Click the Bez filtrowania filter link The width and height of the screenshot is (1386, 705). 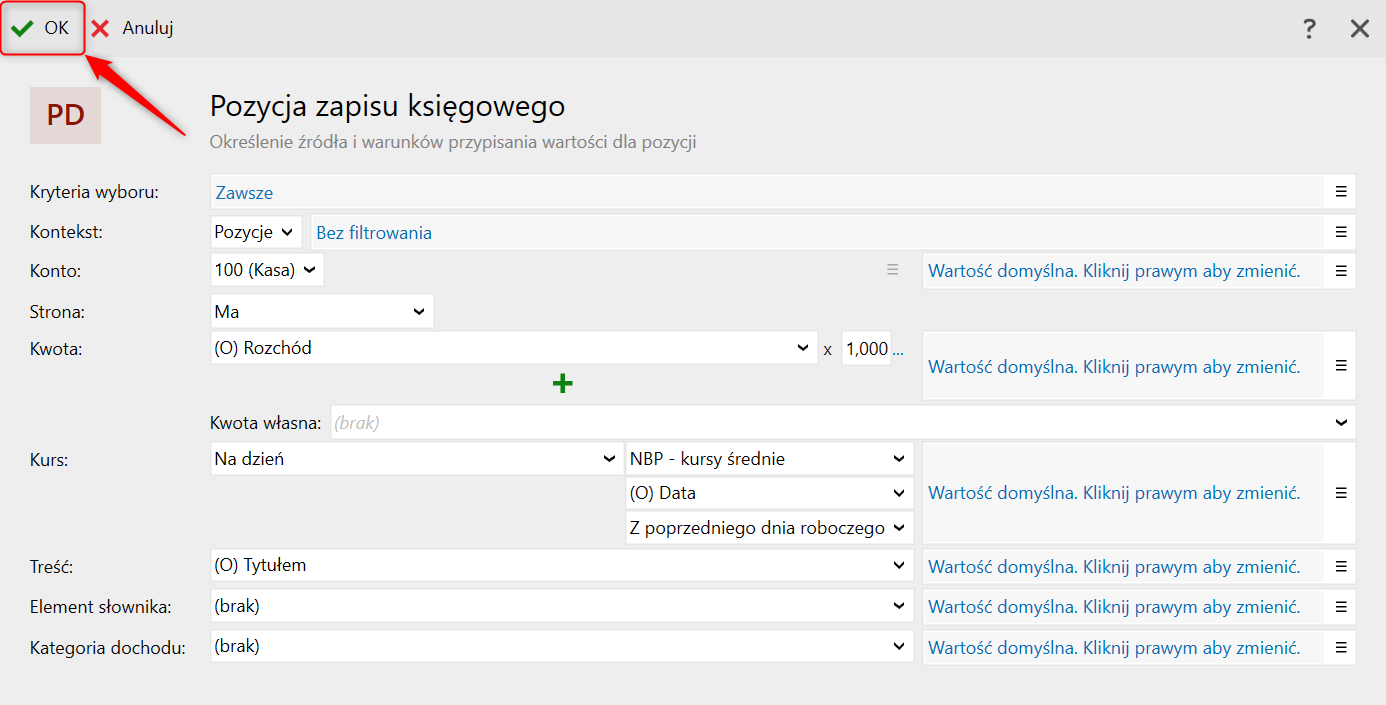point(374,233)
